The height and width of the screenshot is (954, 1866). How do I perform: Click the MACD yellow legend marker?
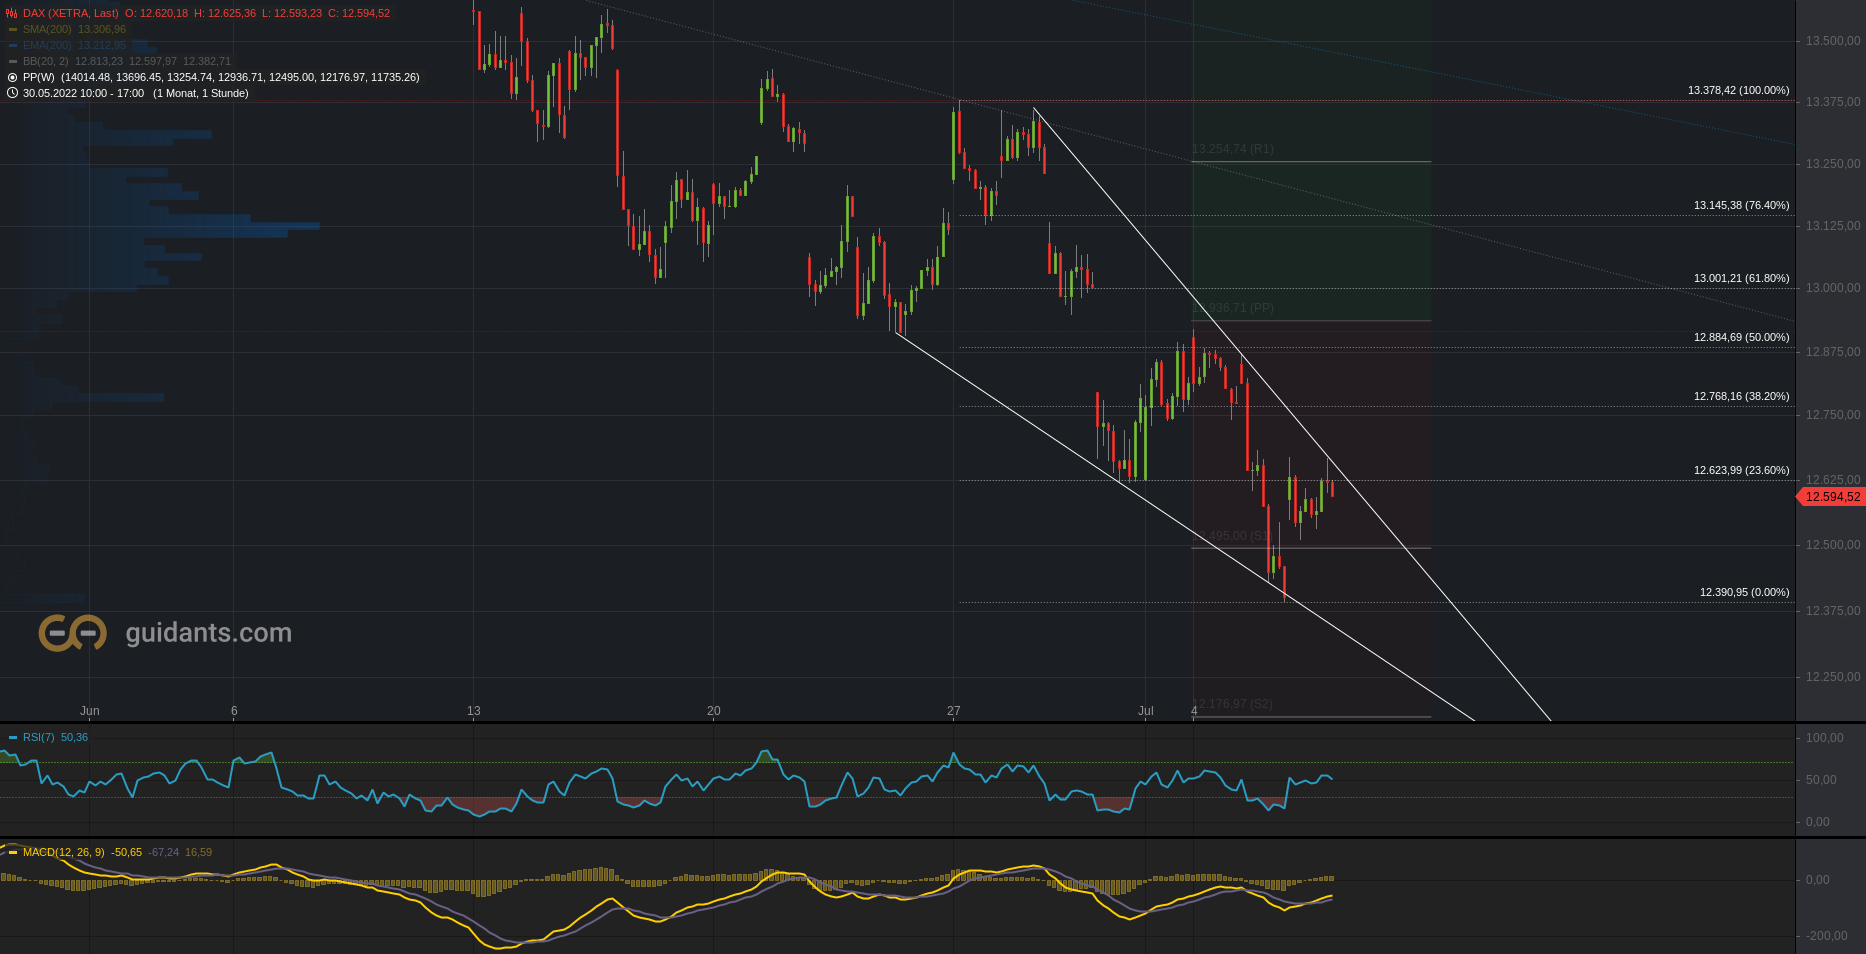(x=13, y=852)
